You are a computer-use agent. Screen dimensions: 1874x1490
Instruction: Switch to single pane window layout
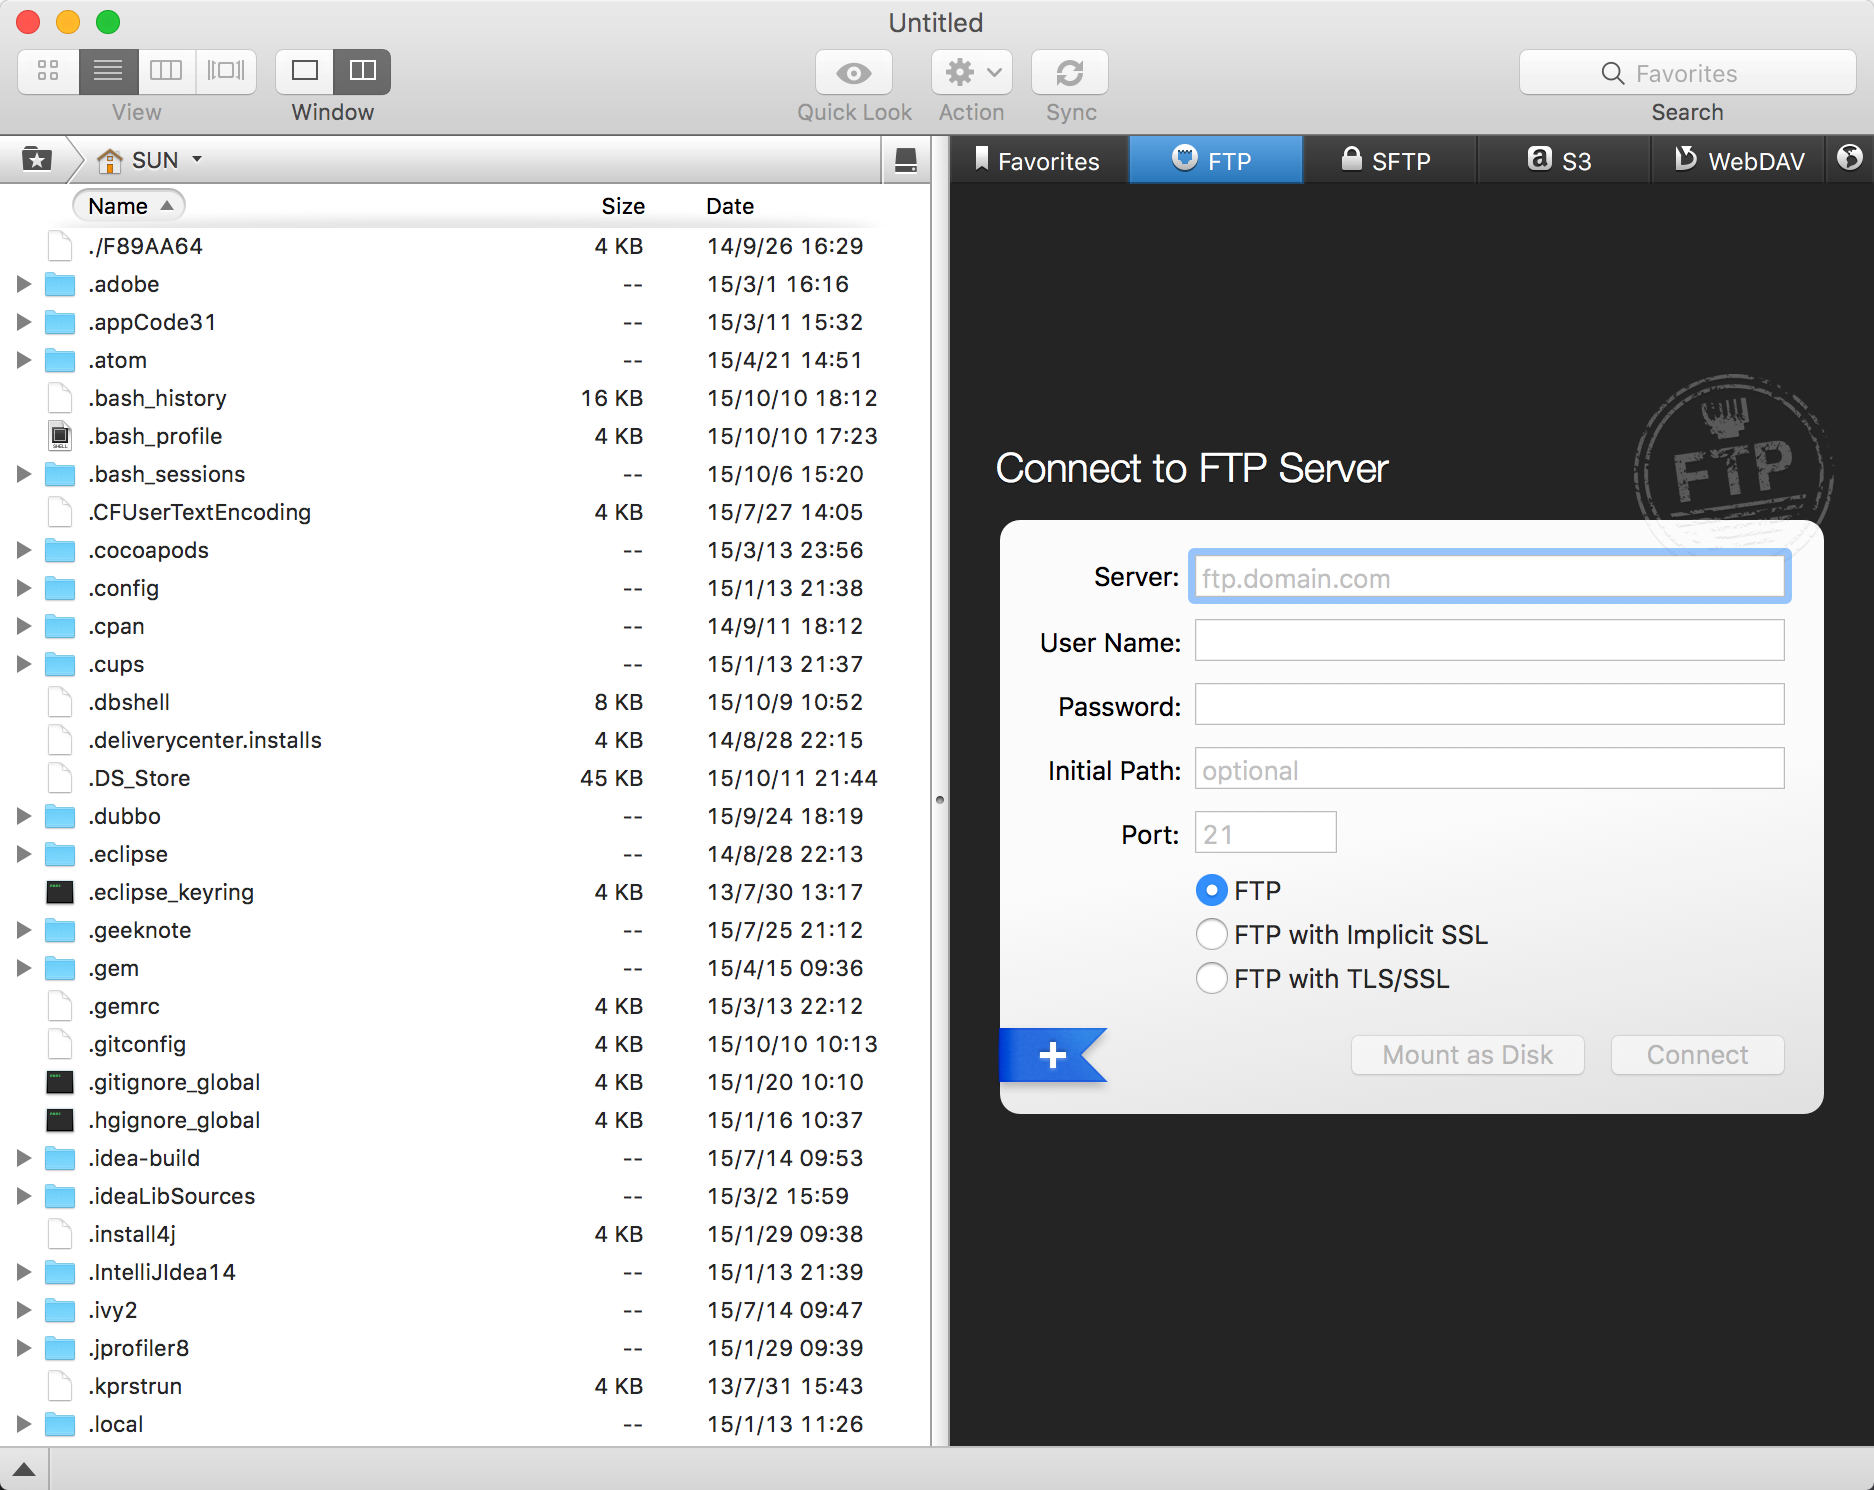(x=304, y=71)
